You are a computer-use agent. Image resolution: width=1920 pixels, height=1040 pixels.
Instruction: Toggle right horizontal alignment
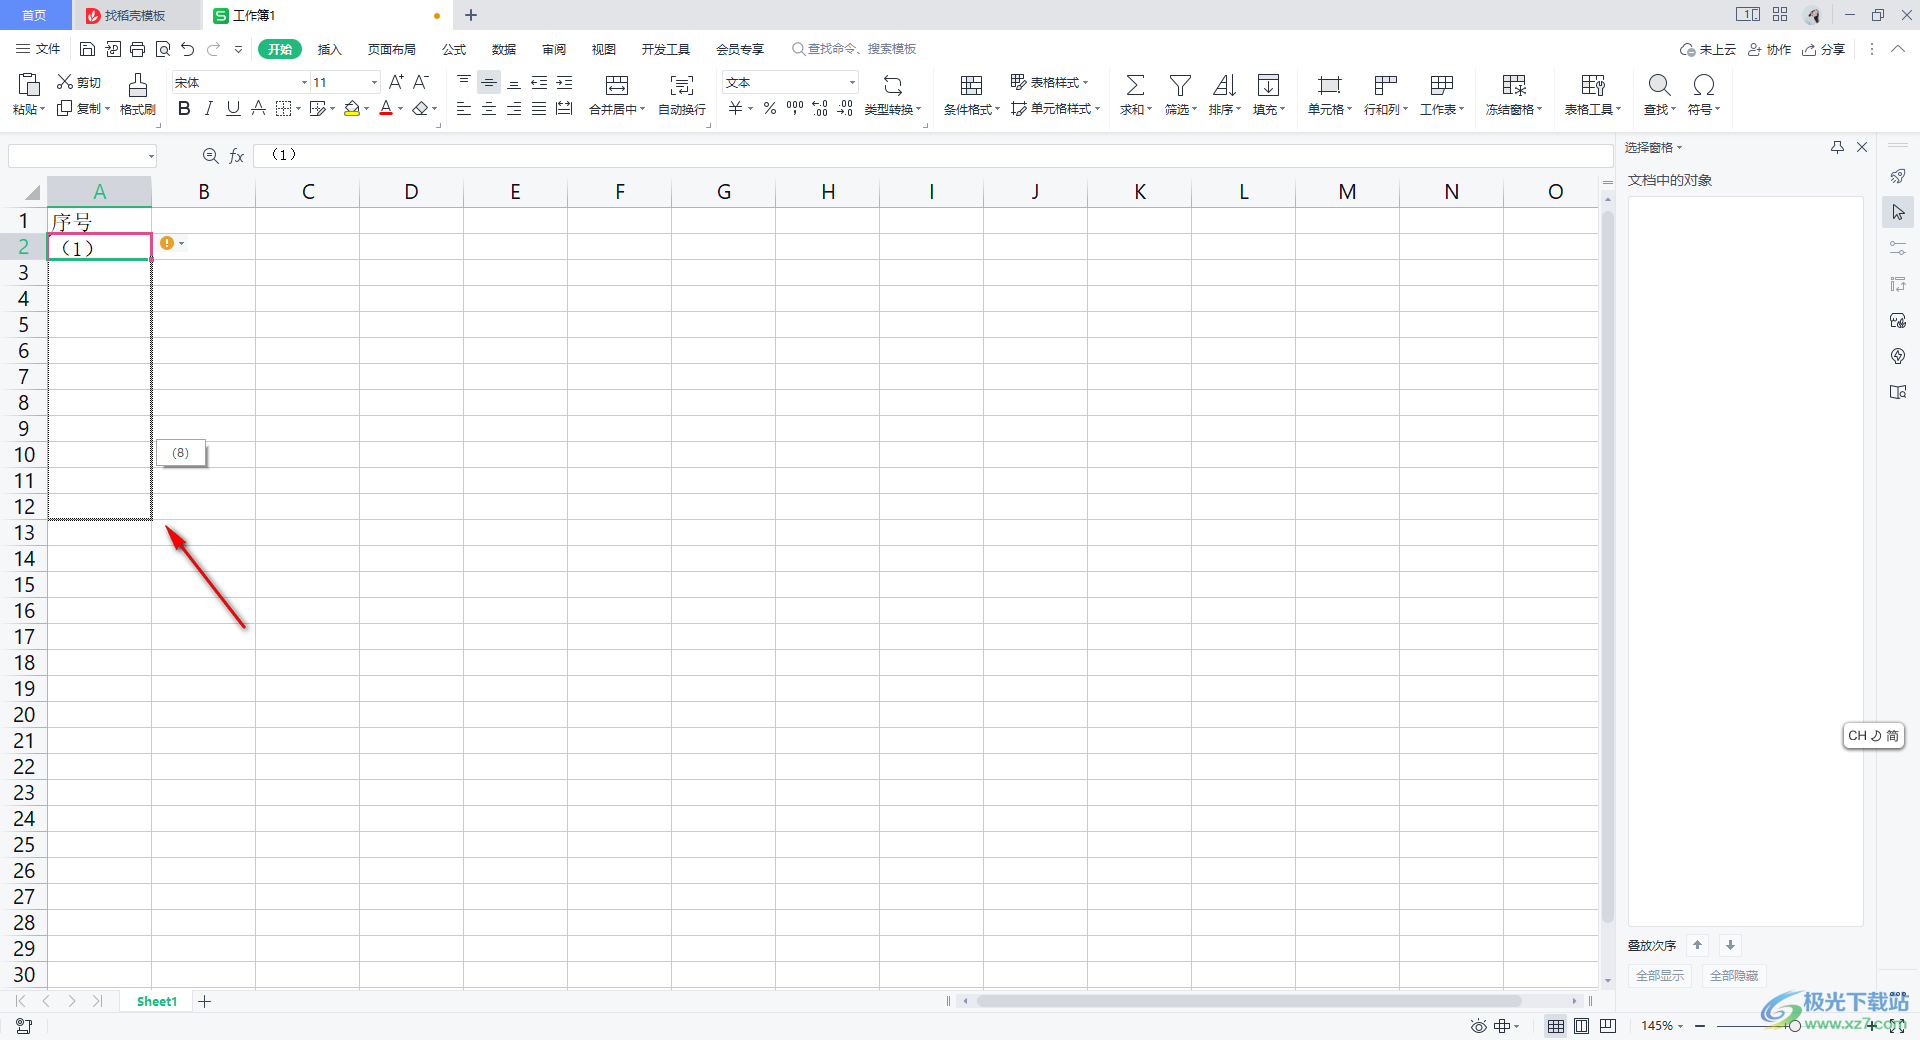[x=514, y=108]
